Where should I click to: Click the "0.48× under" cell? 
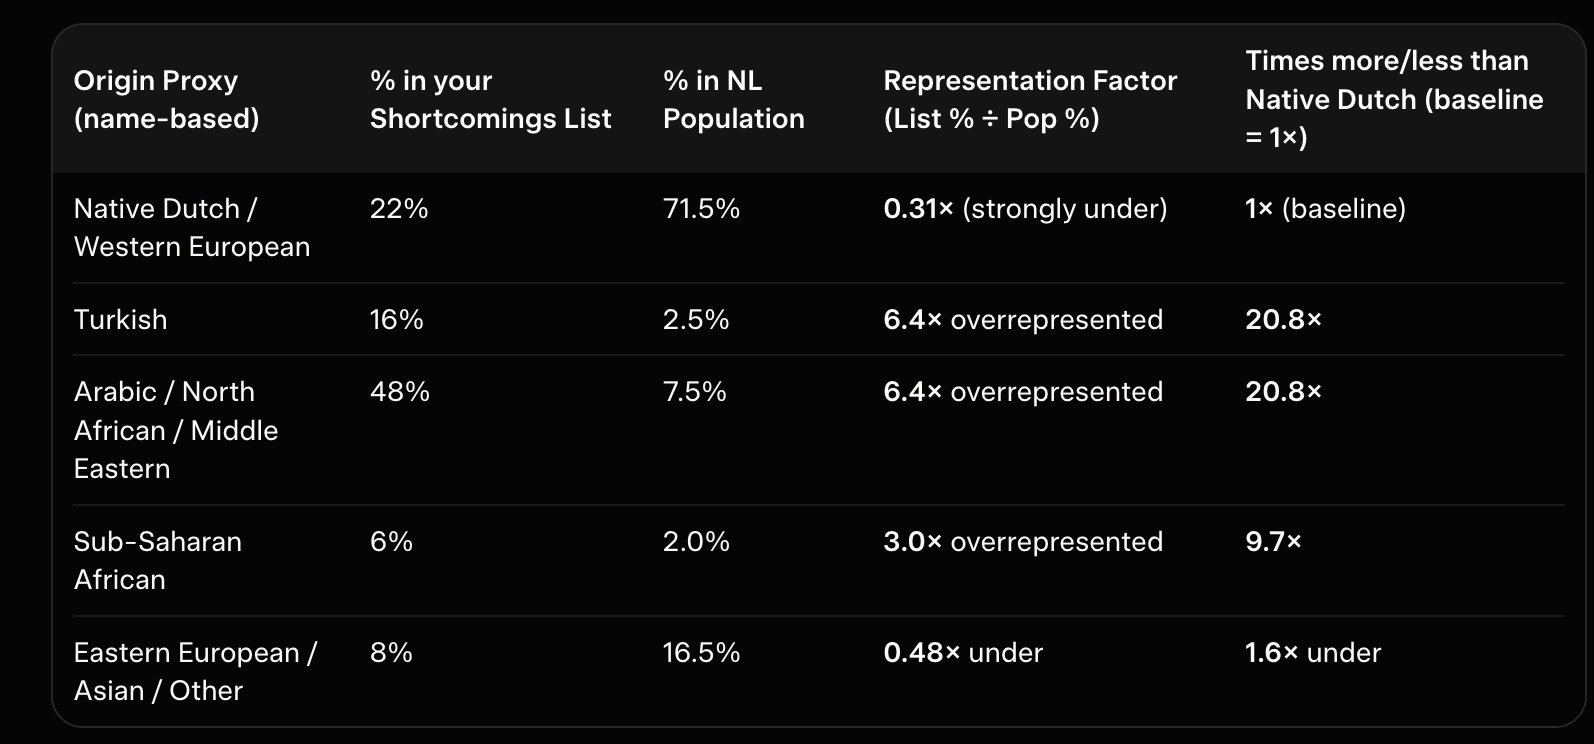[x=963, y=653]
